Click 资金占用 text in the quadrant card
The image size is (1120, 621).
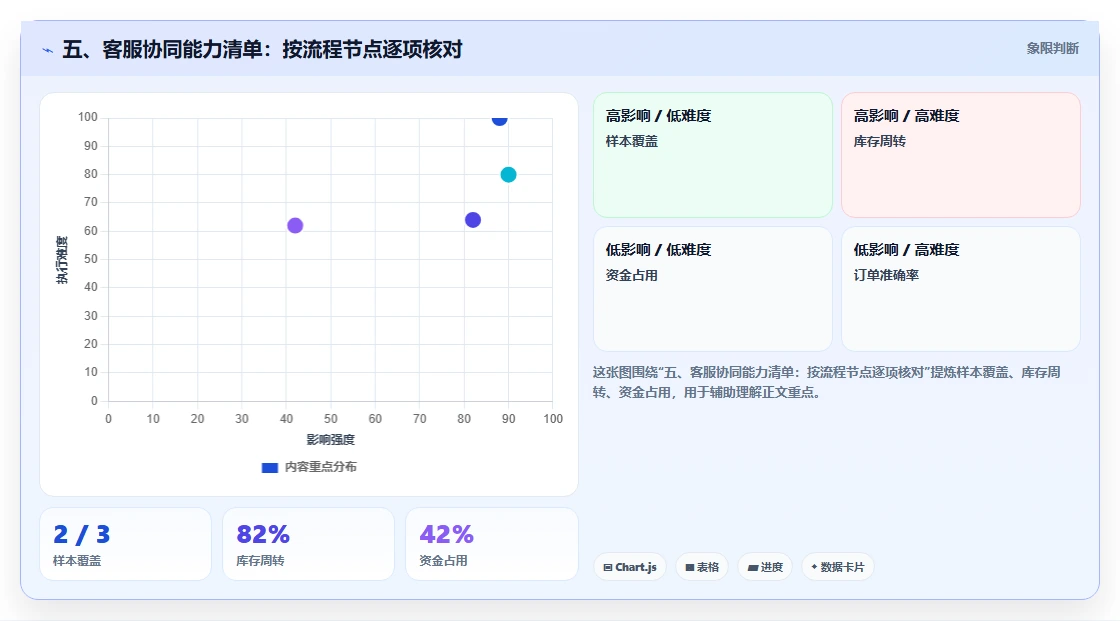(631, 275)
